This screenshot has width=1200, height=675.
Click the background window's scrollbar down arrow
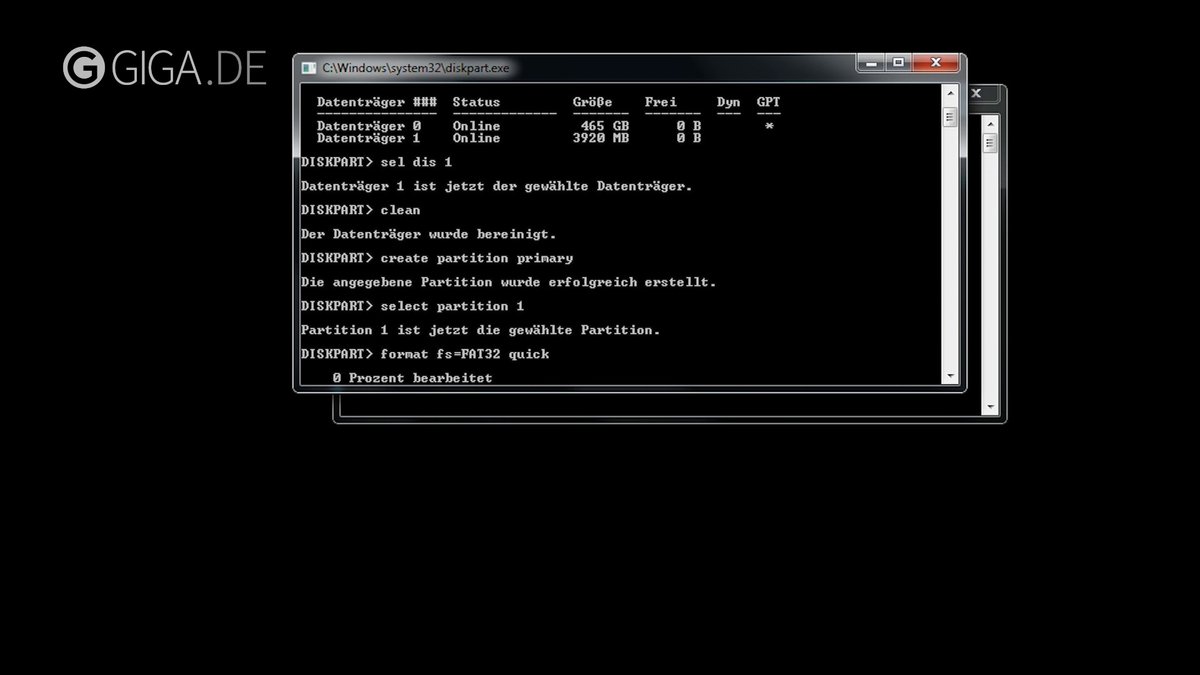point(990,407)
